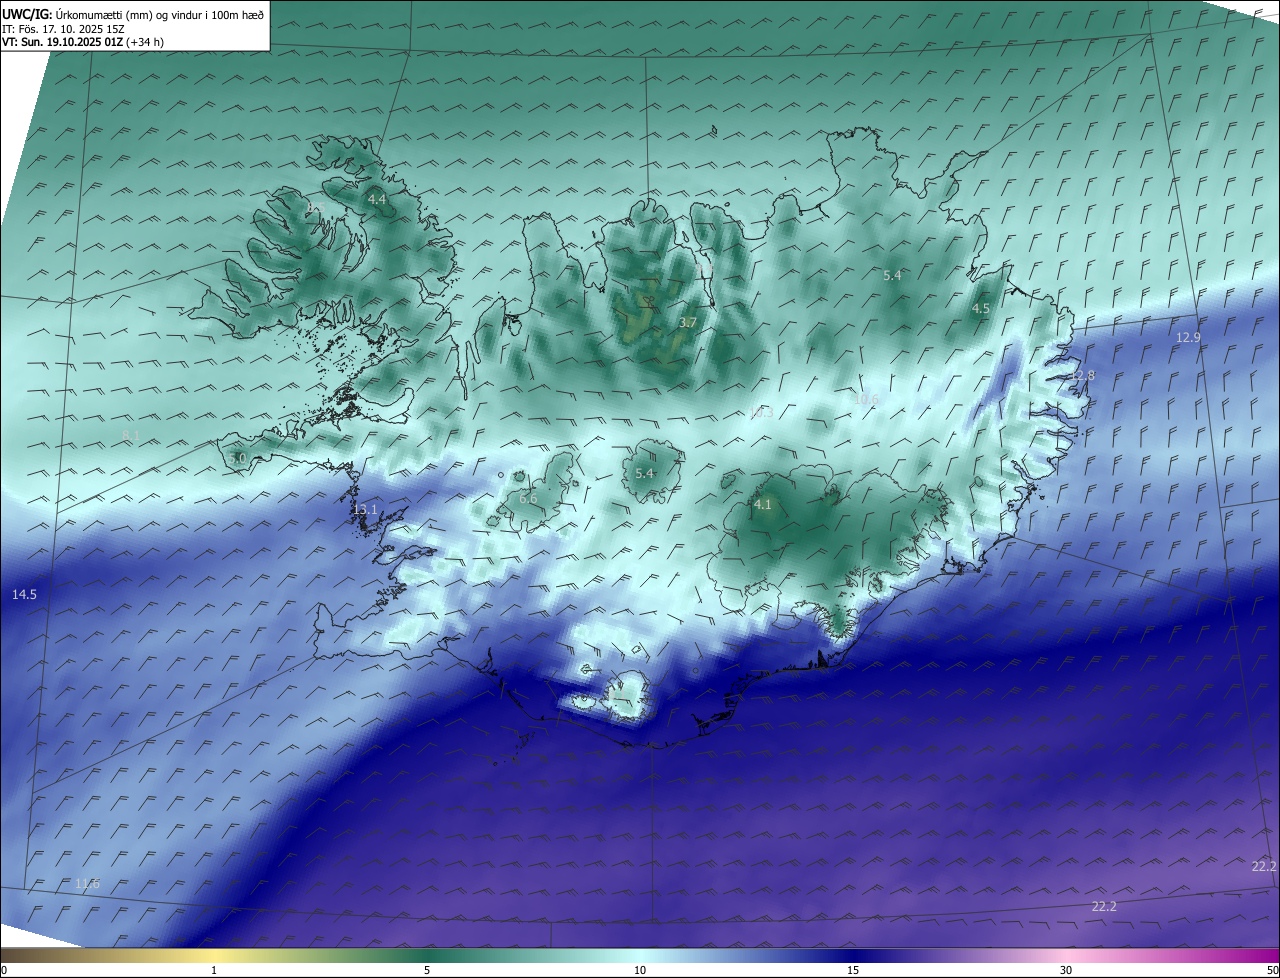Click the 8.5 value in the Westfjords

315,207
